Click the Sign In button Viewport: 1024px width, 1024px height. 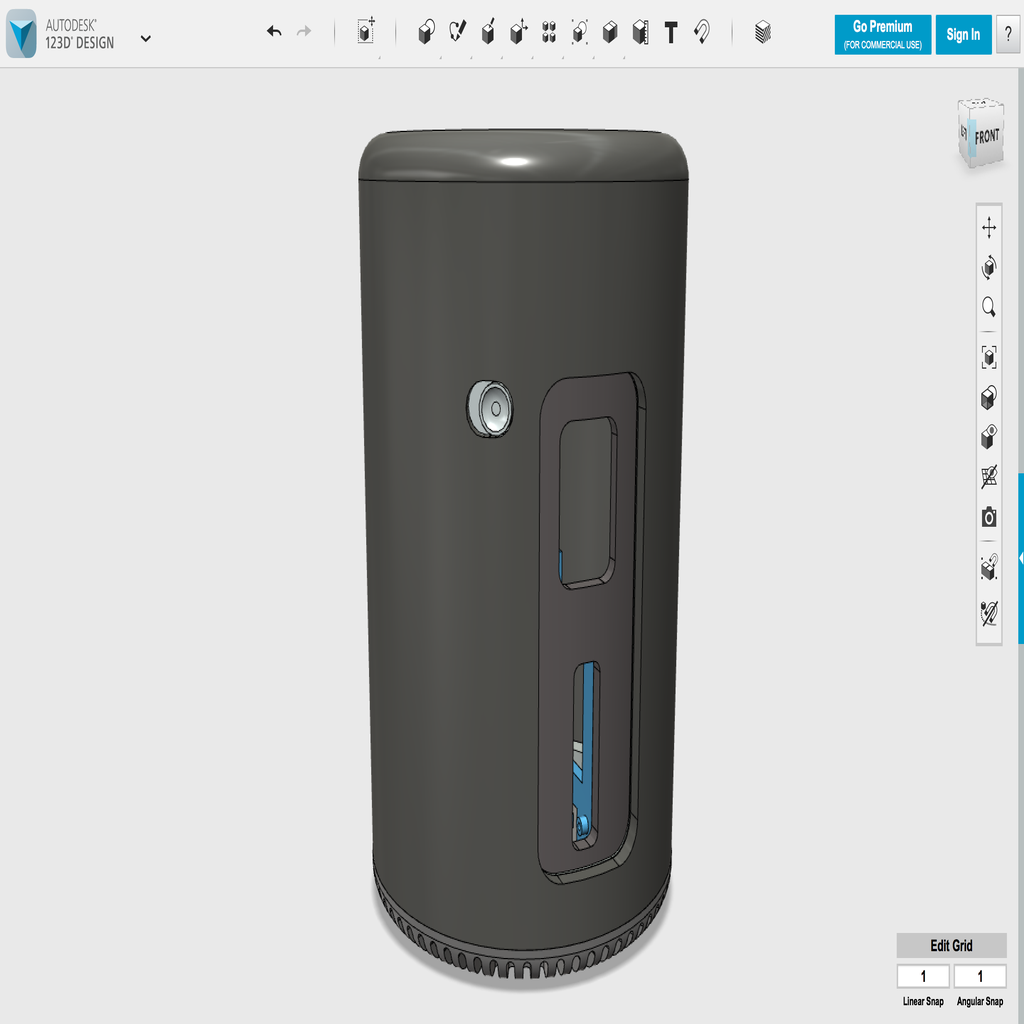963,35
